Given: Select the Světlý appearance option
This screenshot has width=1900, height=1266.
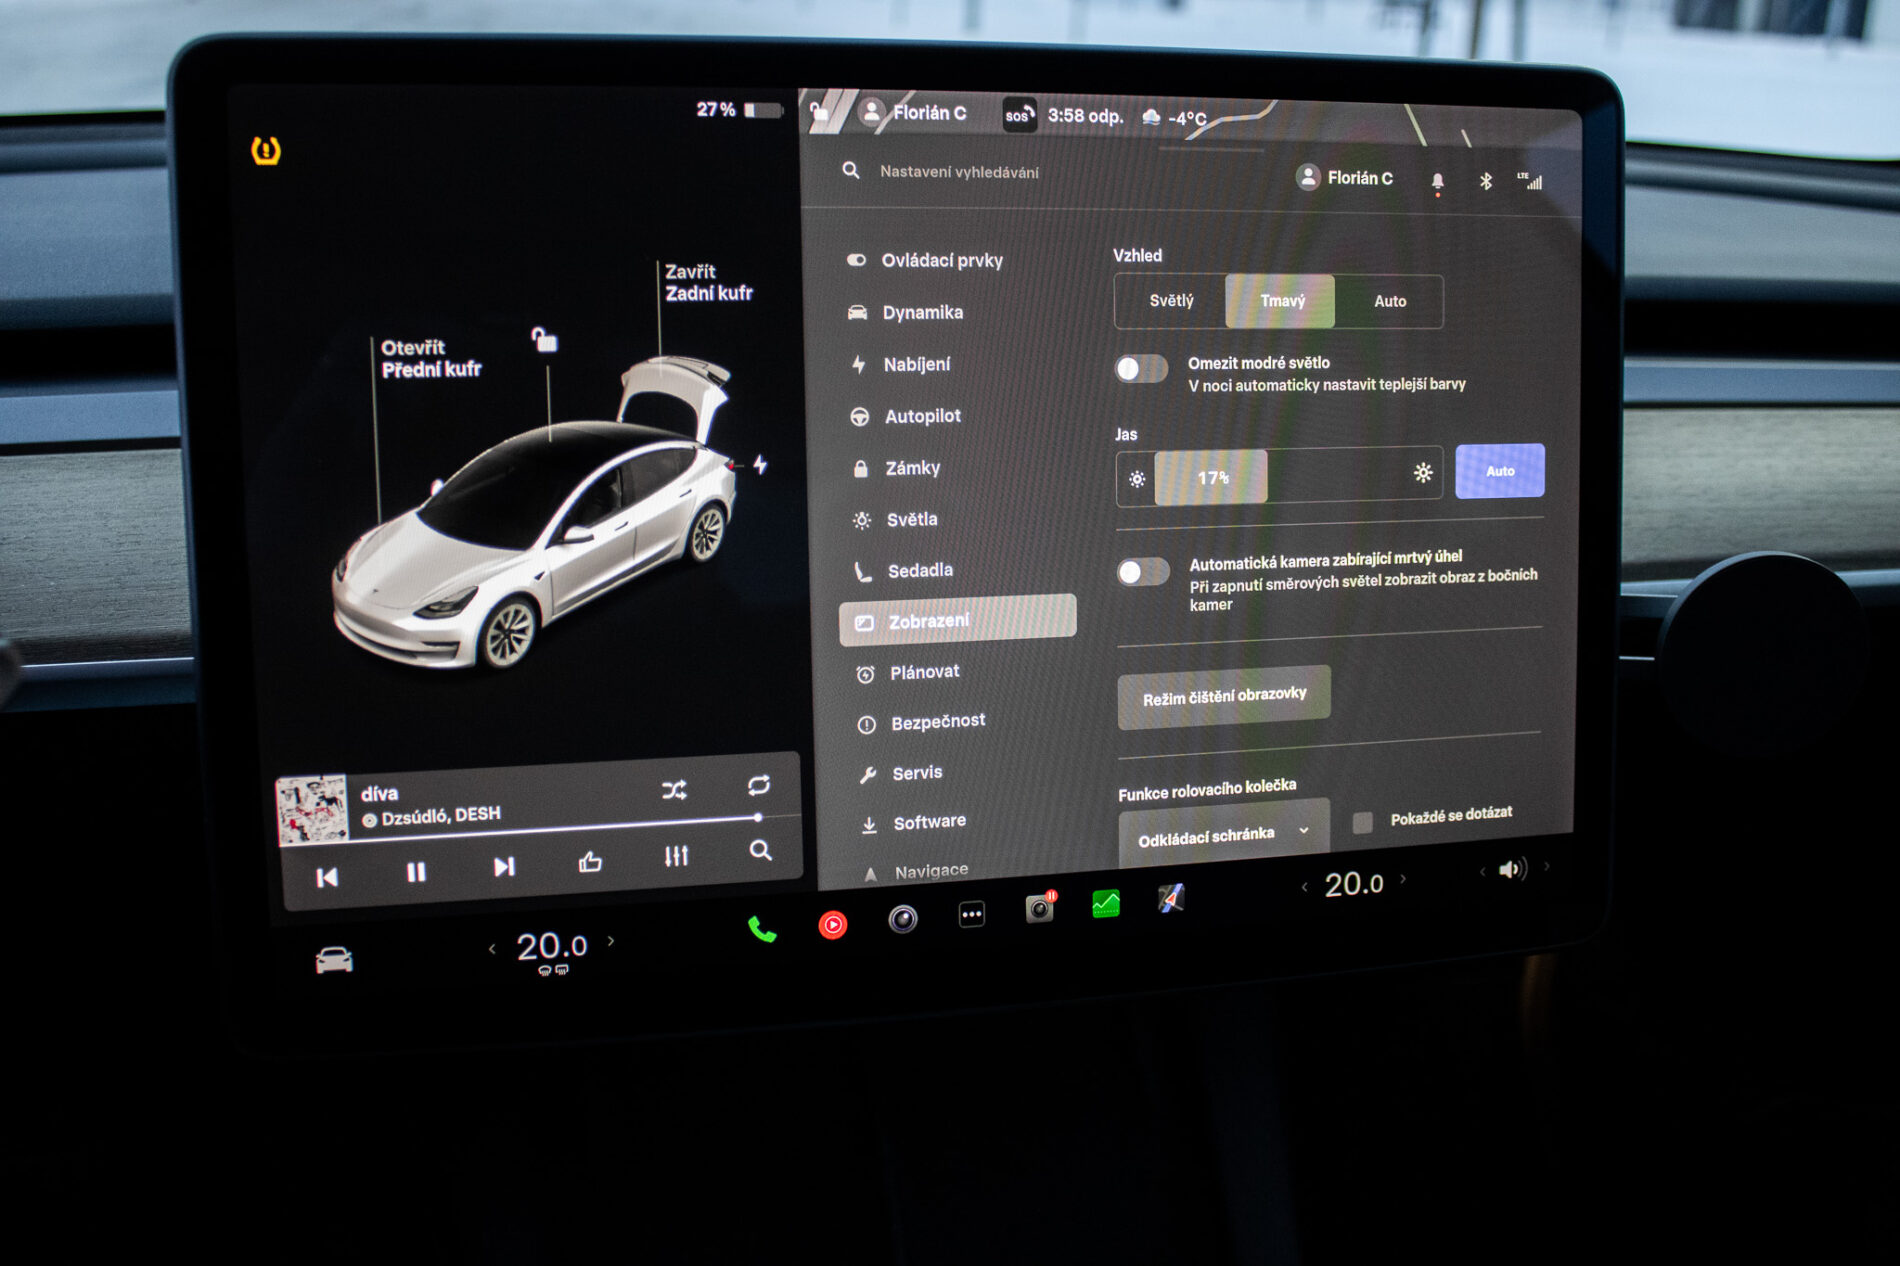Looking at the screenshot, I should (x=1171, y=301).
